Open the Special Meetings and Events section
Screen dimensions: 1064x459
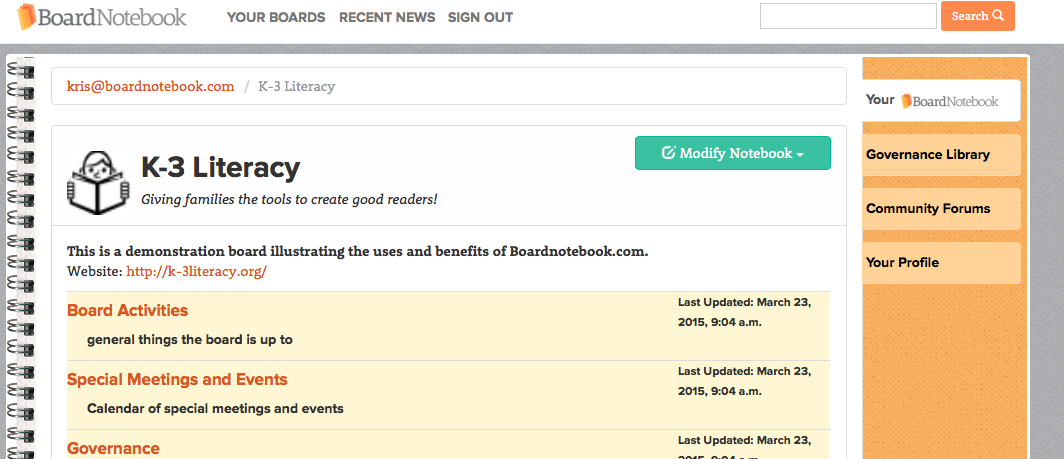coord(177,380)
